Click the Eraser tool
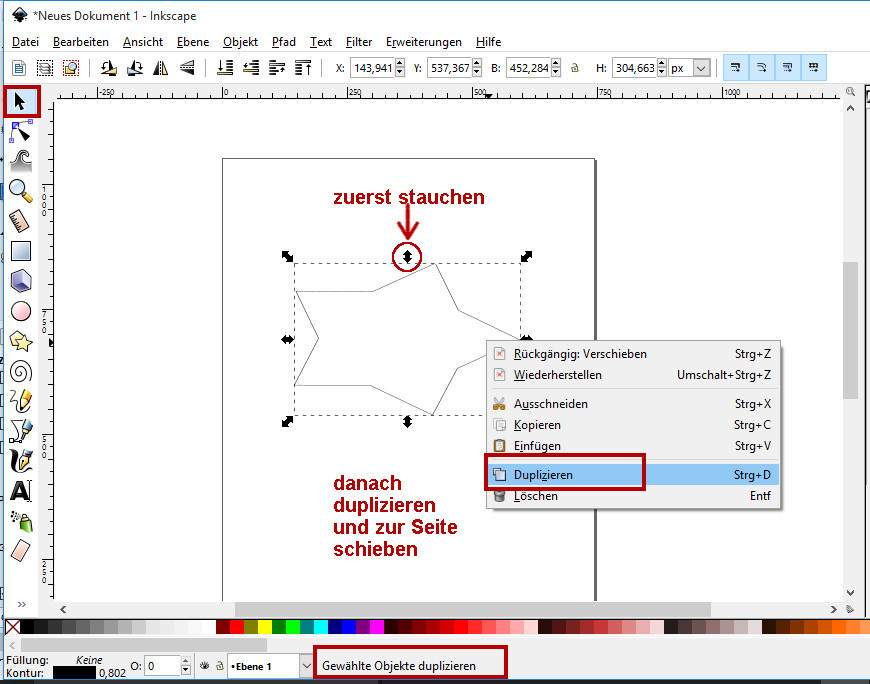 click(20, 551)
